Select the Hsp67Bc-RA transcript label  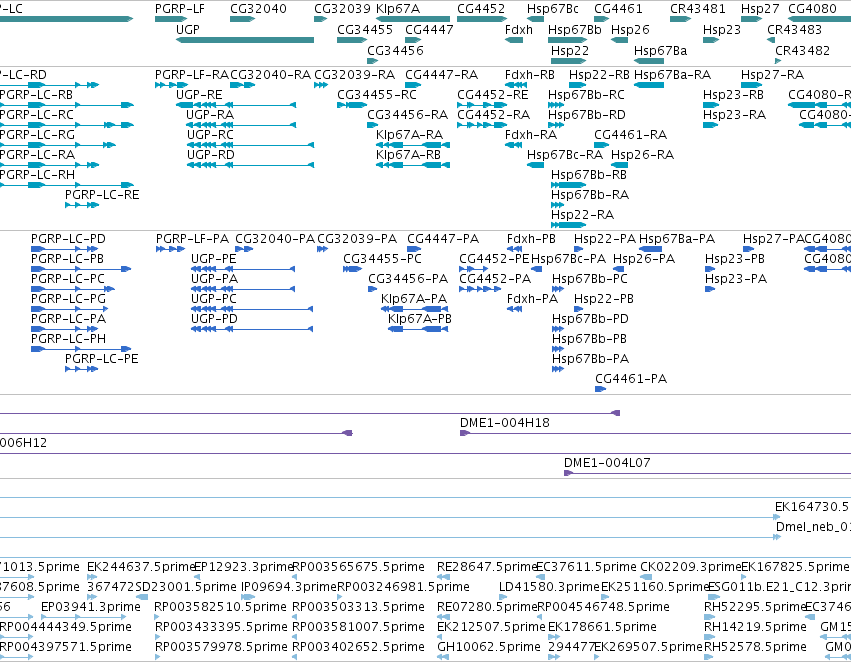tap(564, 155)
